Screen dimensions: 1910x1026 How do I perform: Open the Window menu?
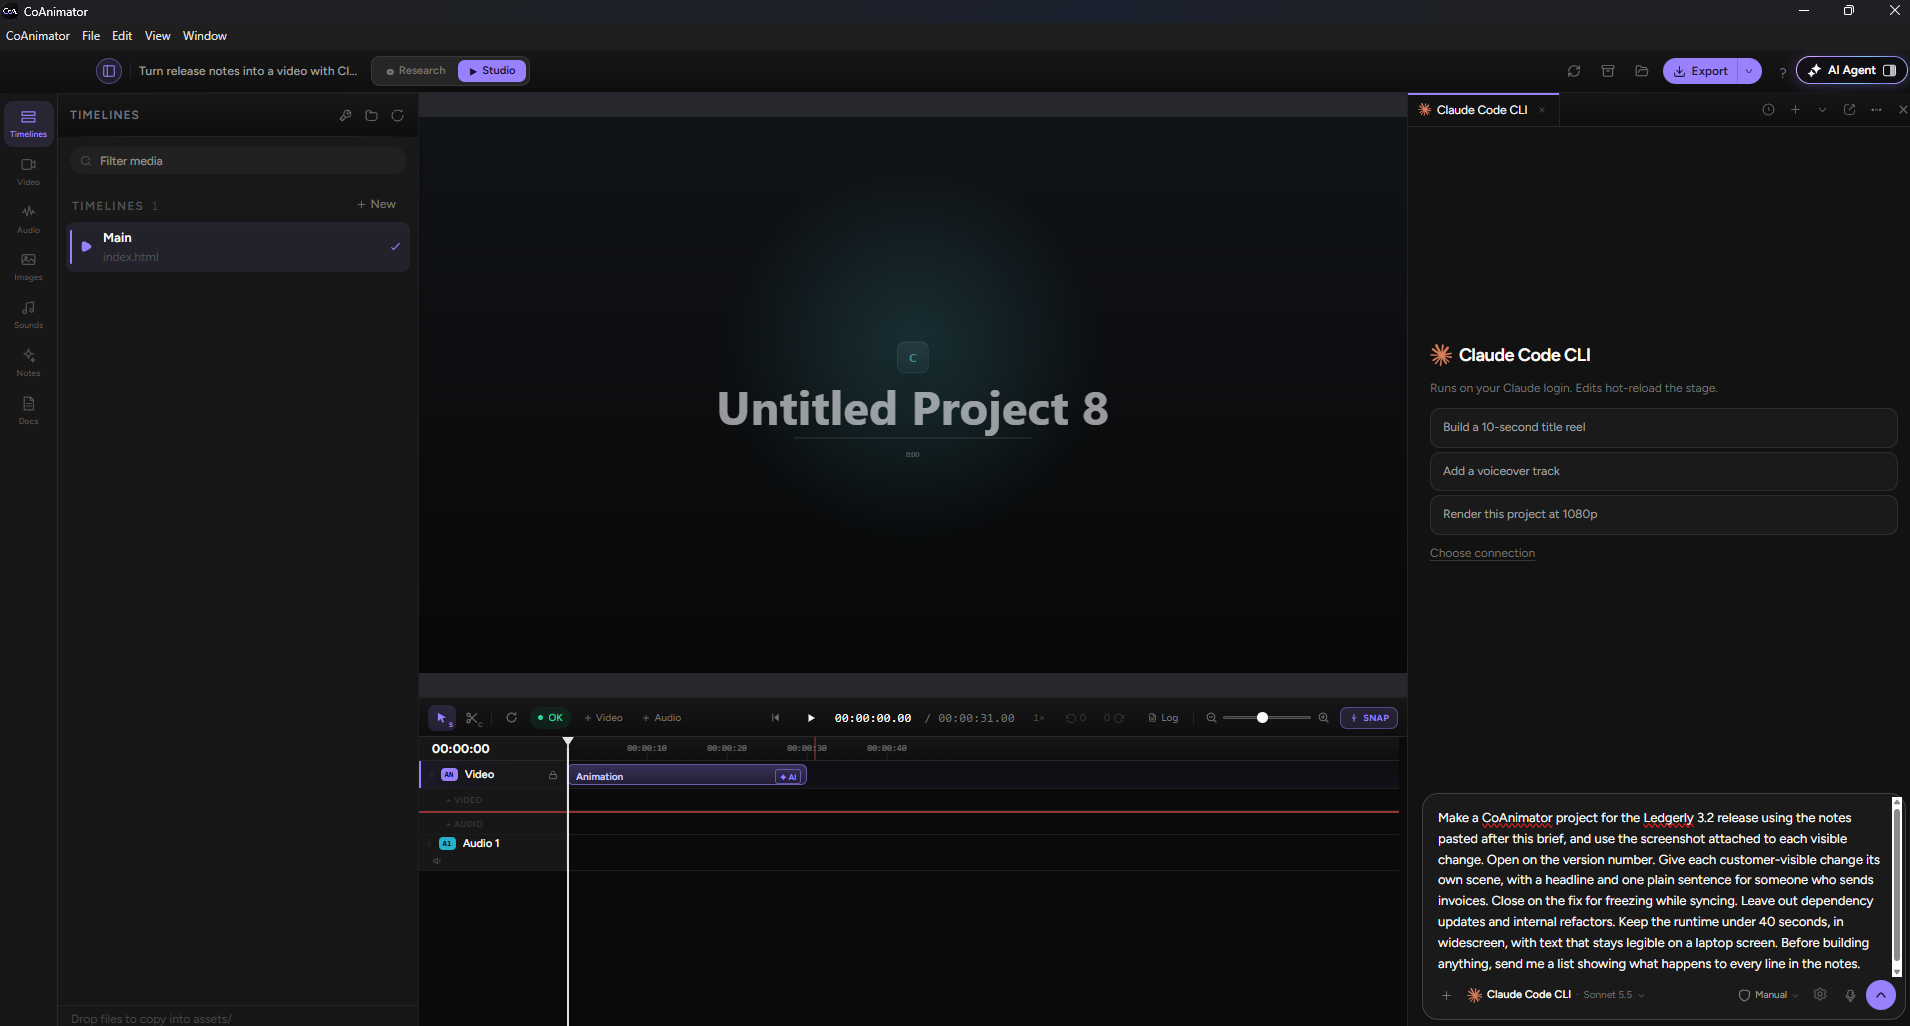[205, 36]
